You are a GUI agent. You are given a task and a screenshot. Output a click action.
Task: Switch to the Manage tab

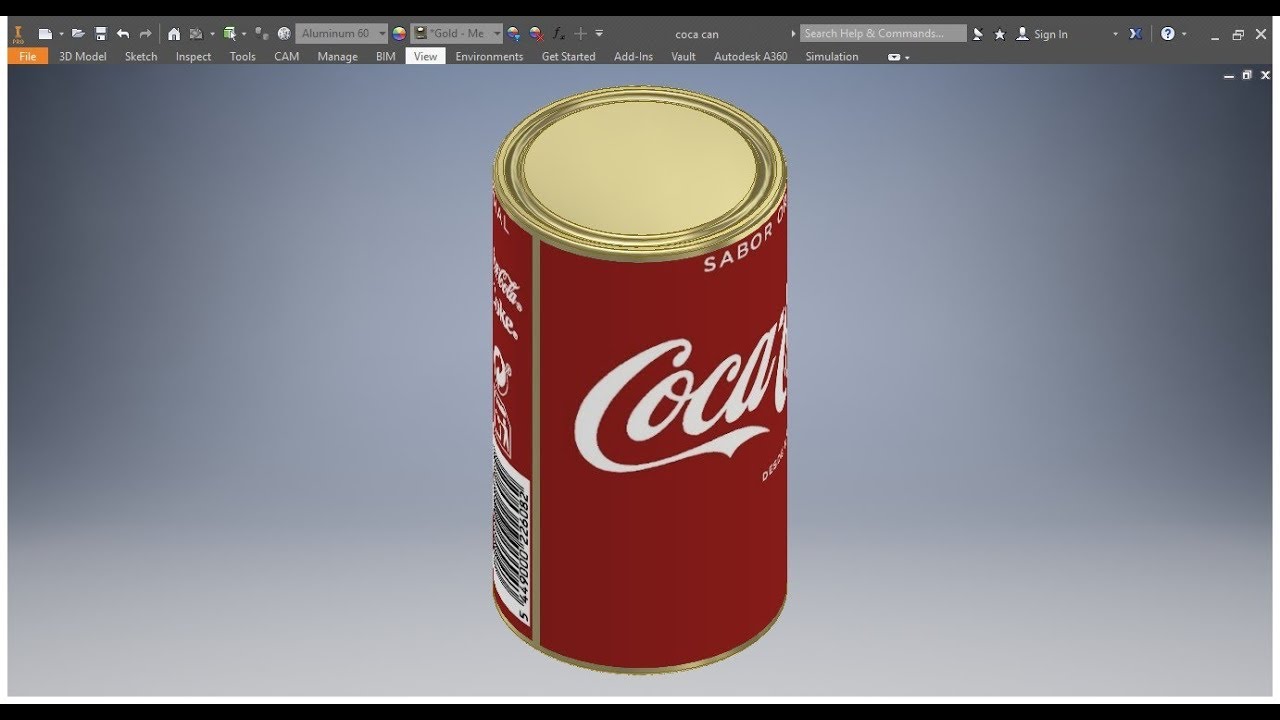pos(337,57)
